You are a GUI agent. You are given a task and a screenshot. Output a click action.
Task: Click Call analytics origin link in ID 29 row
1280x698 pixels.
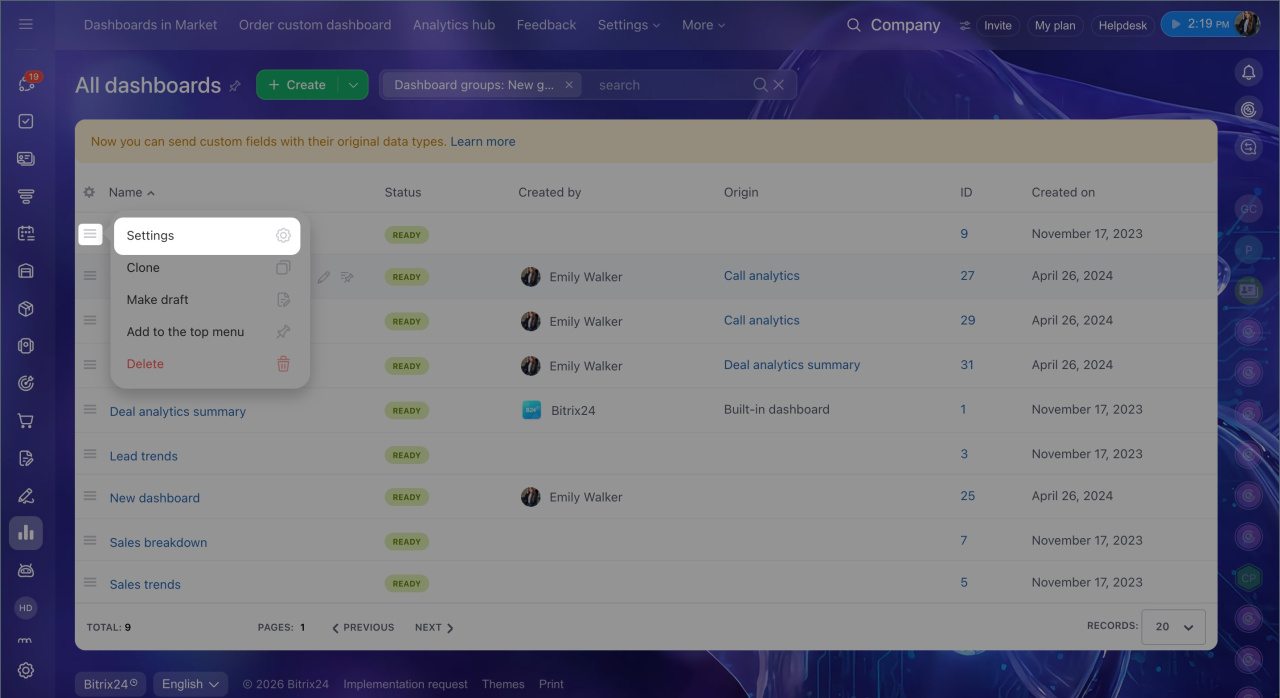pos(762,320)
